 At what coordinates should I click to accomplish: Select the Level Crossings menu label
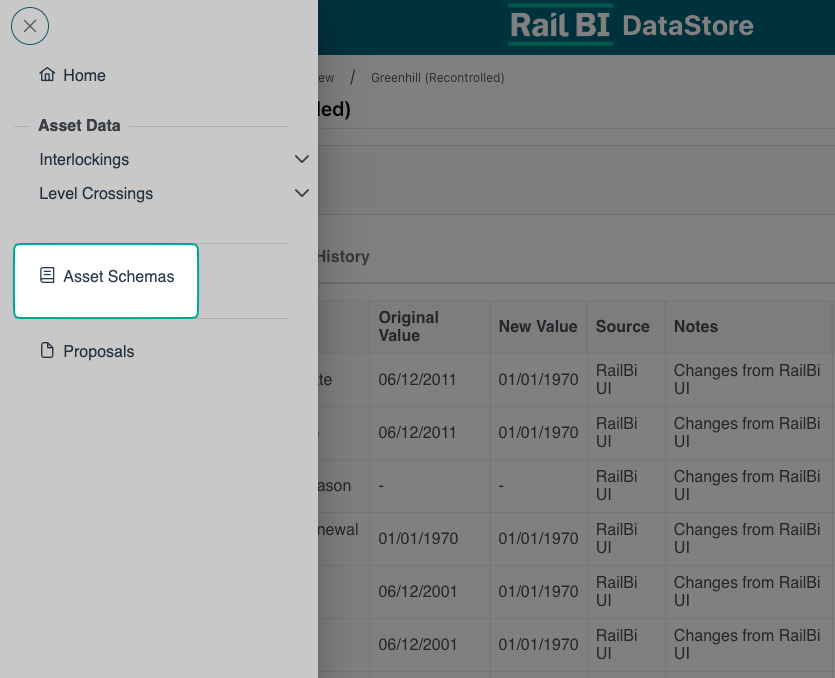[96, 193]
